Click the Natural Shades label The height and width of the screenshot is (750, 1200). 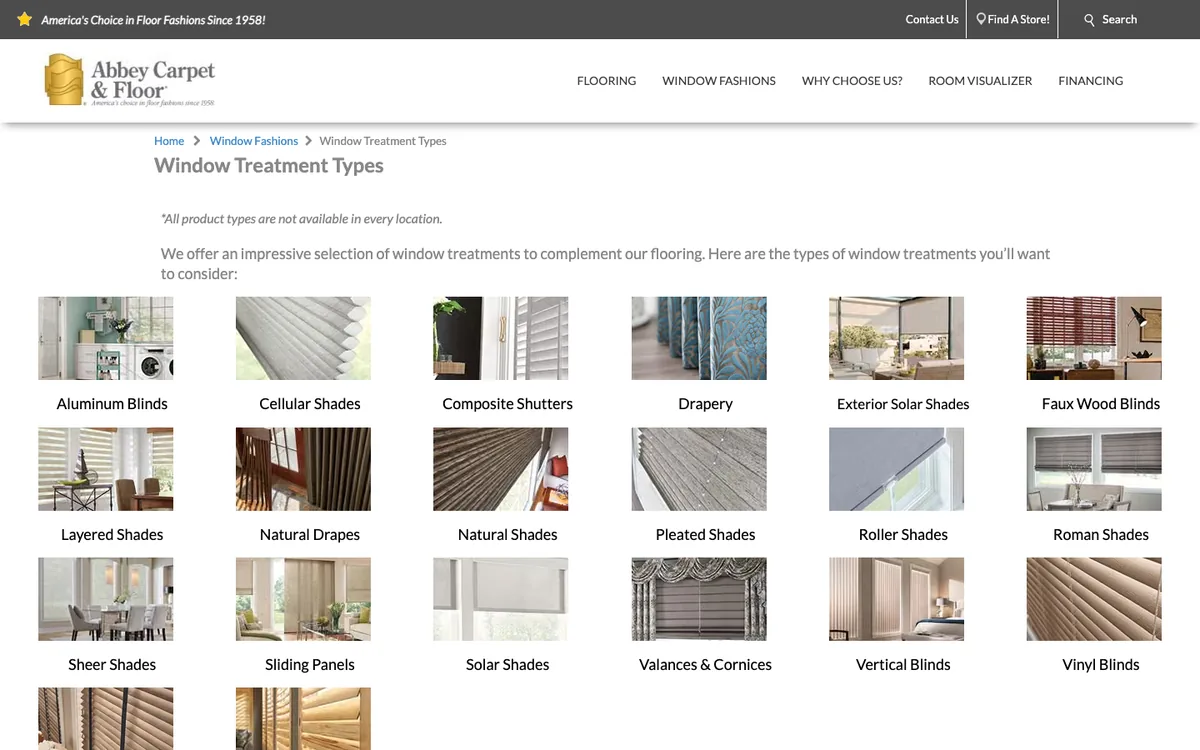point(508,535)
